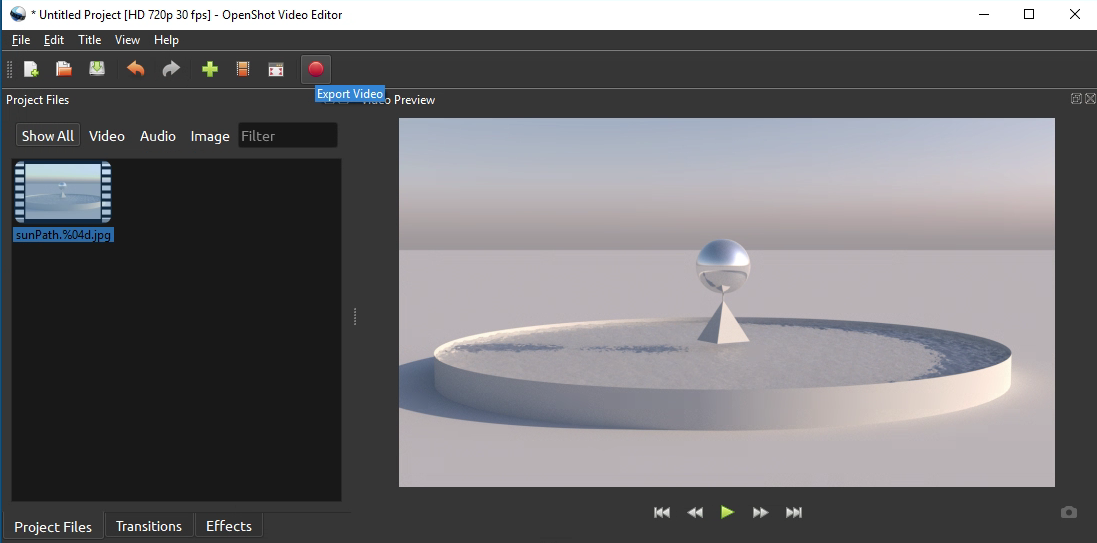Click the Filter text input field
This screenshot has width=1097, height=543.
(x=288, y=136)
